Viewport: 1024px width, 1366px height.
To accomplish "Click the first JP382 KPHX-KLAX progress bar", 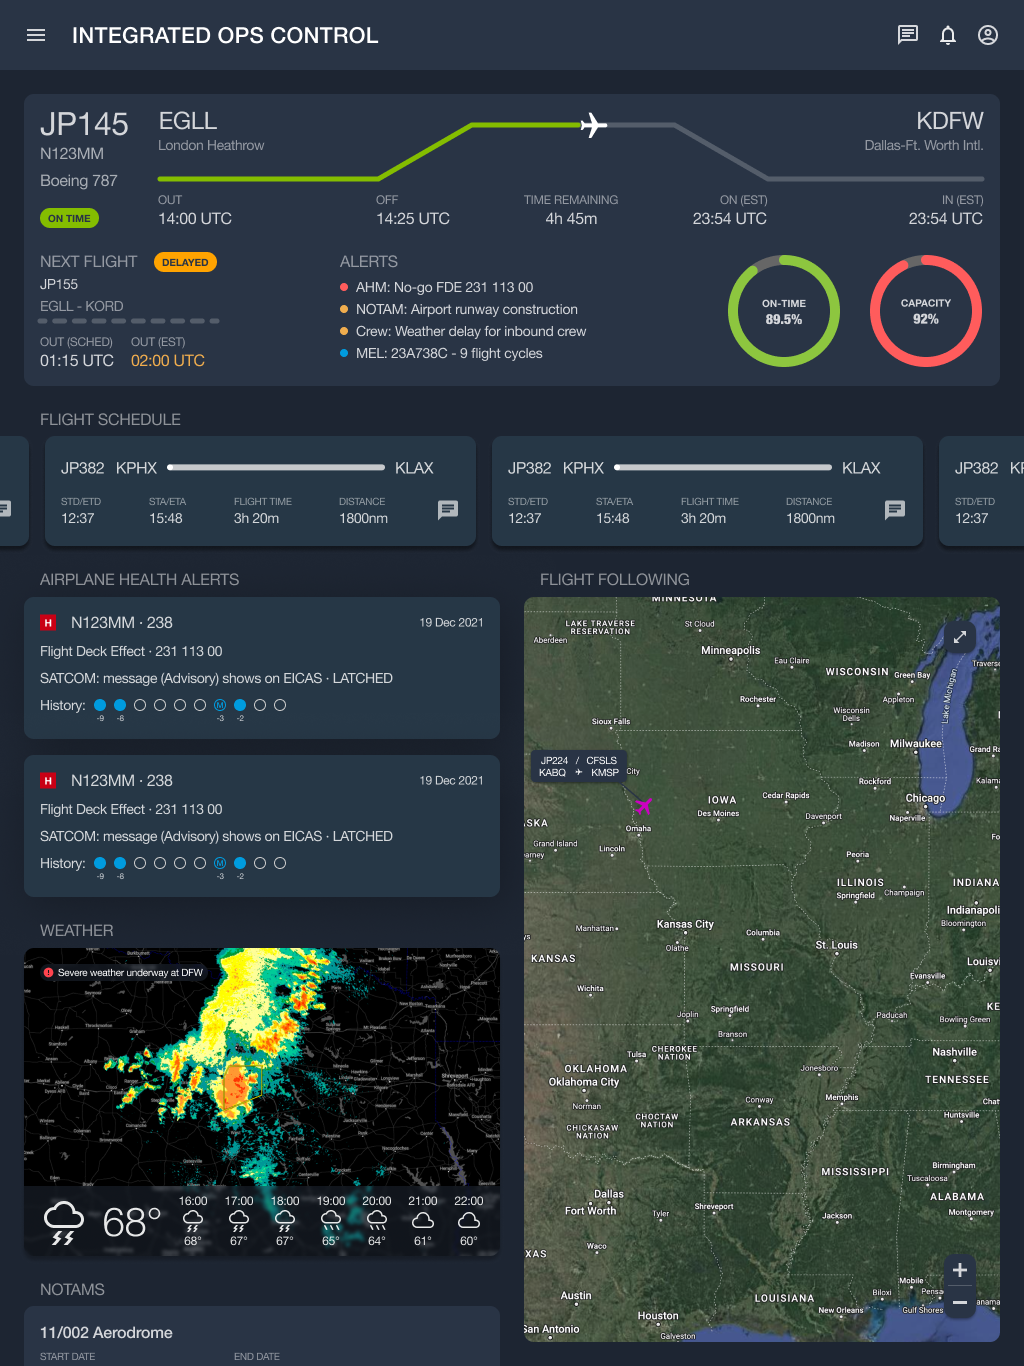I will [276, 467].
